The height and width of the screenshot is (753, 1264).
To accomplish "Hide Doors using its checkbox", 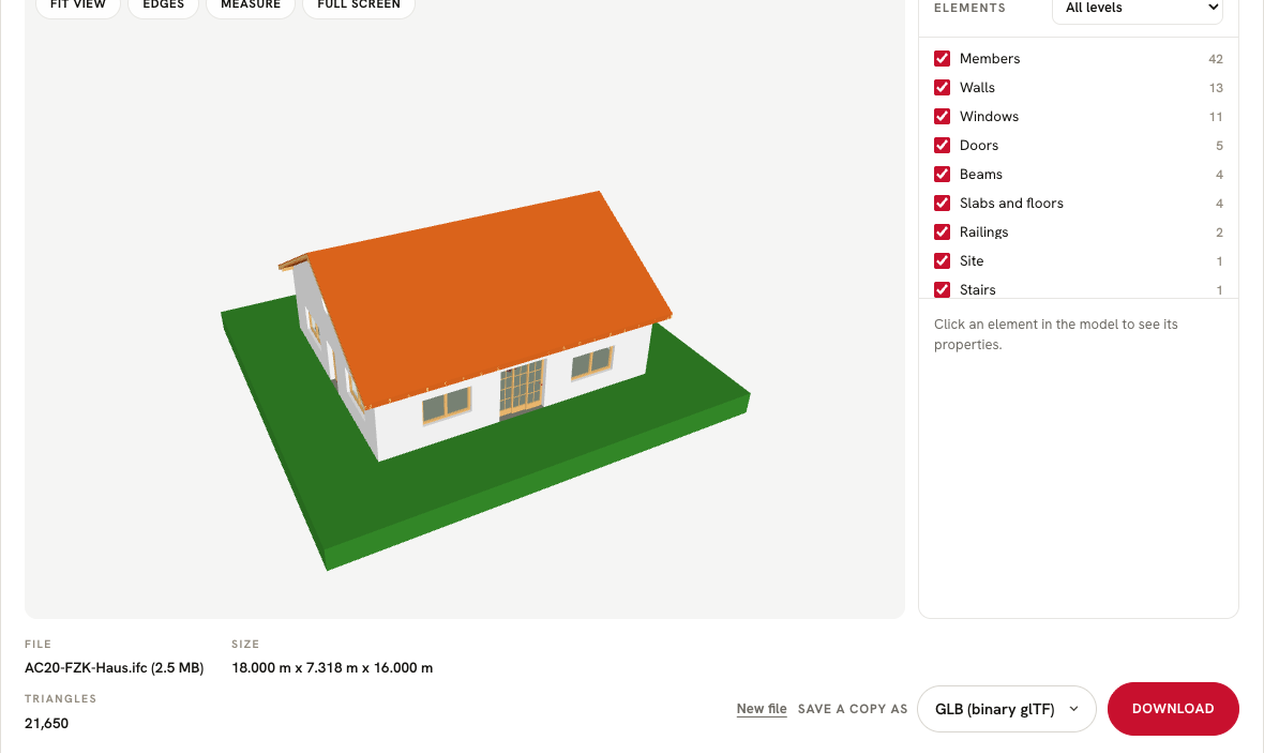I will point(942,146).
